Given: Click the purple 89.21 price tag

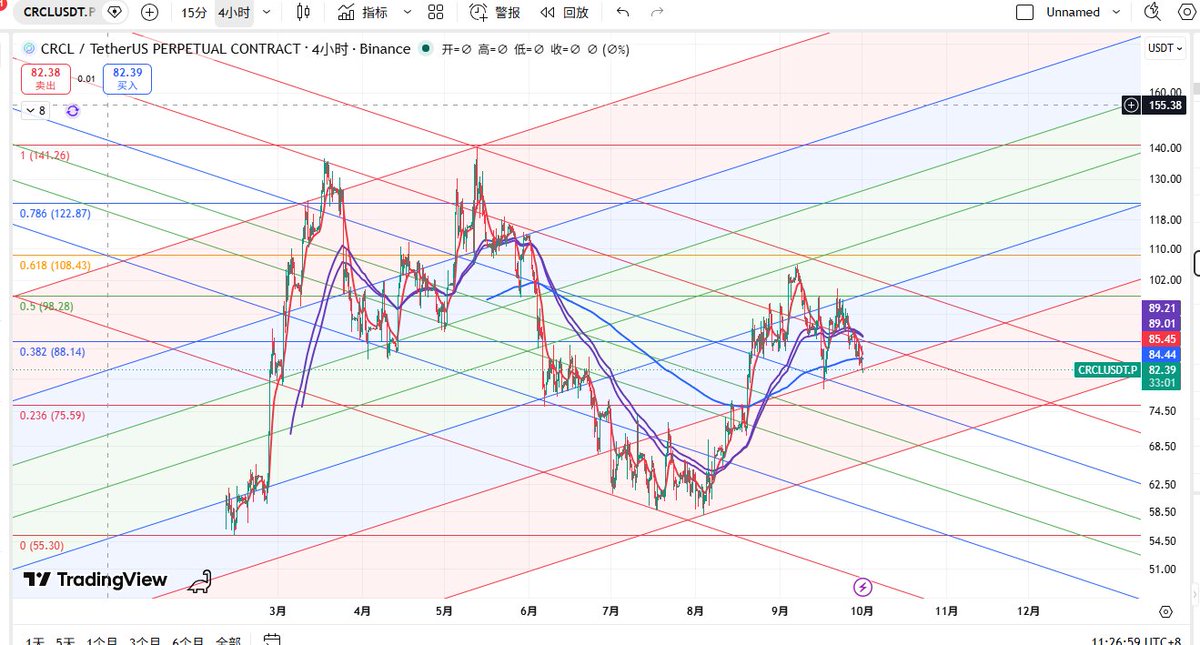Looking at the screenshot, I should 1163,309.
